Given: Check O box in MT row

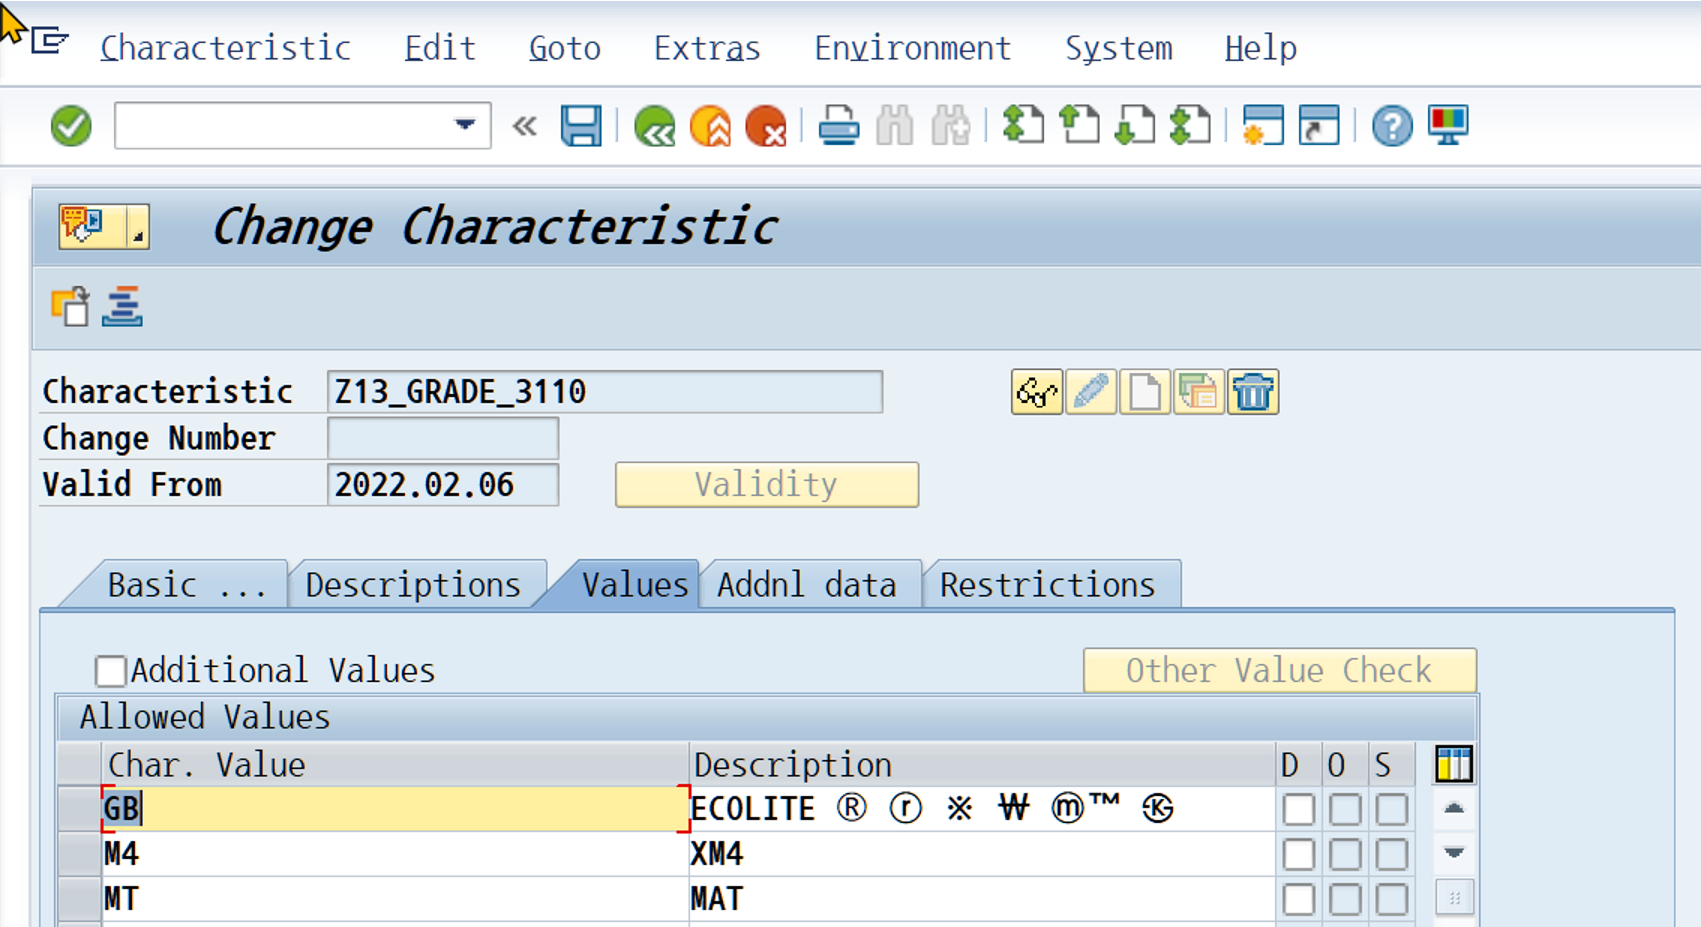Looking at the screenshot, I should point(1345,899).
